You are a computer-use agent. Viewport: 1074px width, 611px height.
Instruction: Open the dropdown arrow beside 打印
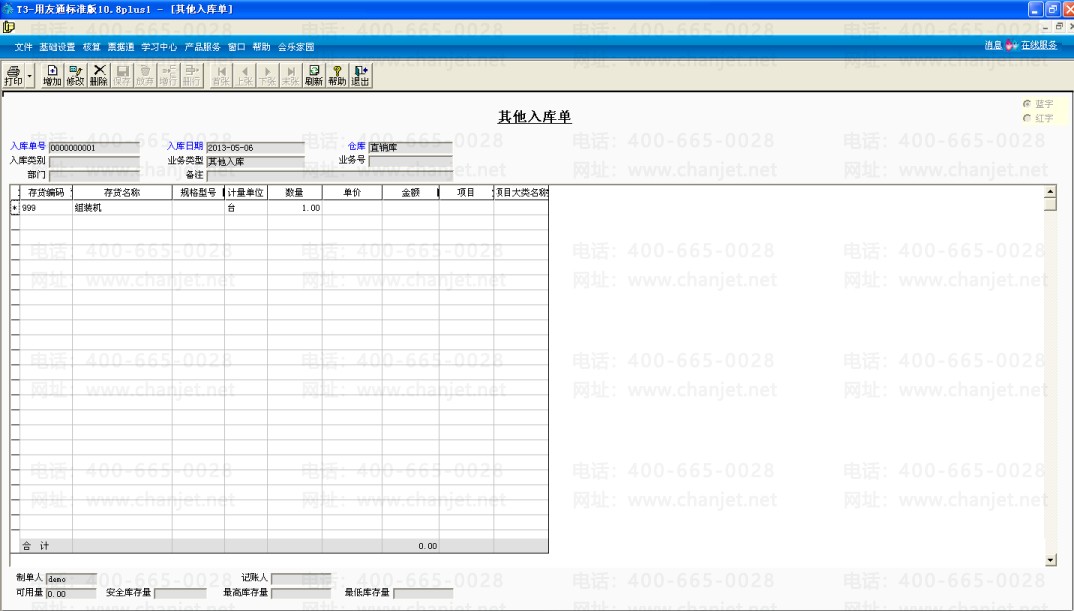point(29,75)
